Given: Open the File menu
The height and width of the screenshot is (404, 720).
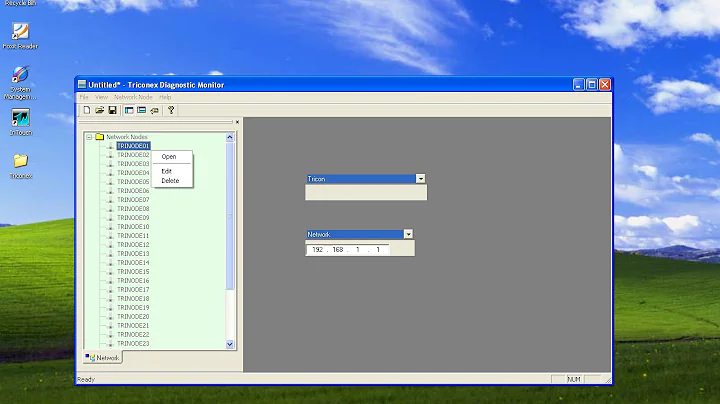Looking at the screenshot, I should pyautogui.click(x=84, y=97).
